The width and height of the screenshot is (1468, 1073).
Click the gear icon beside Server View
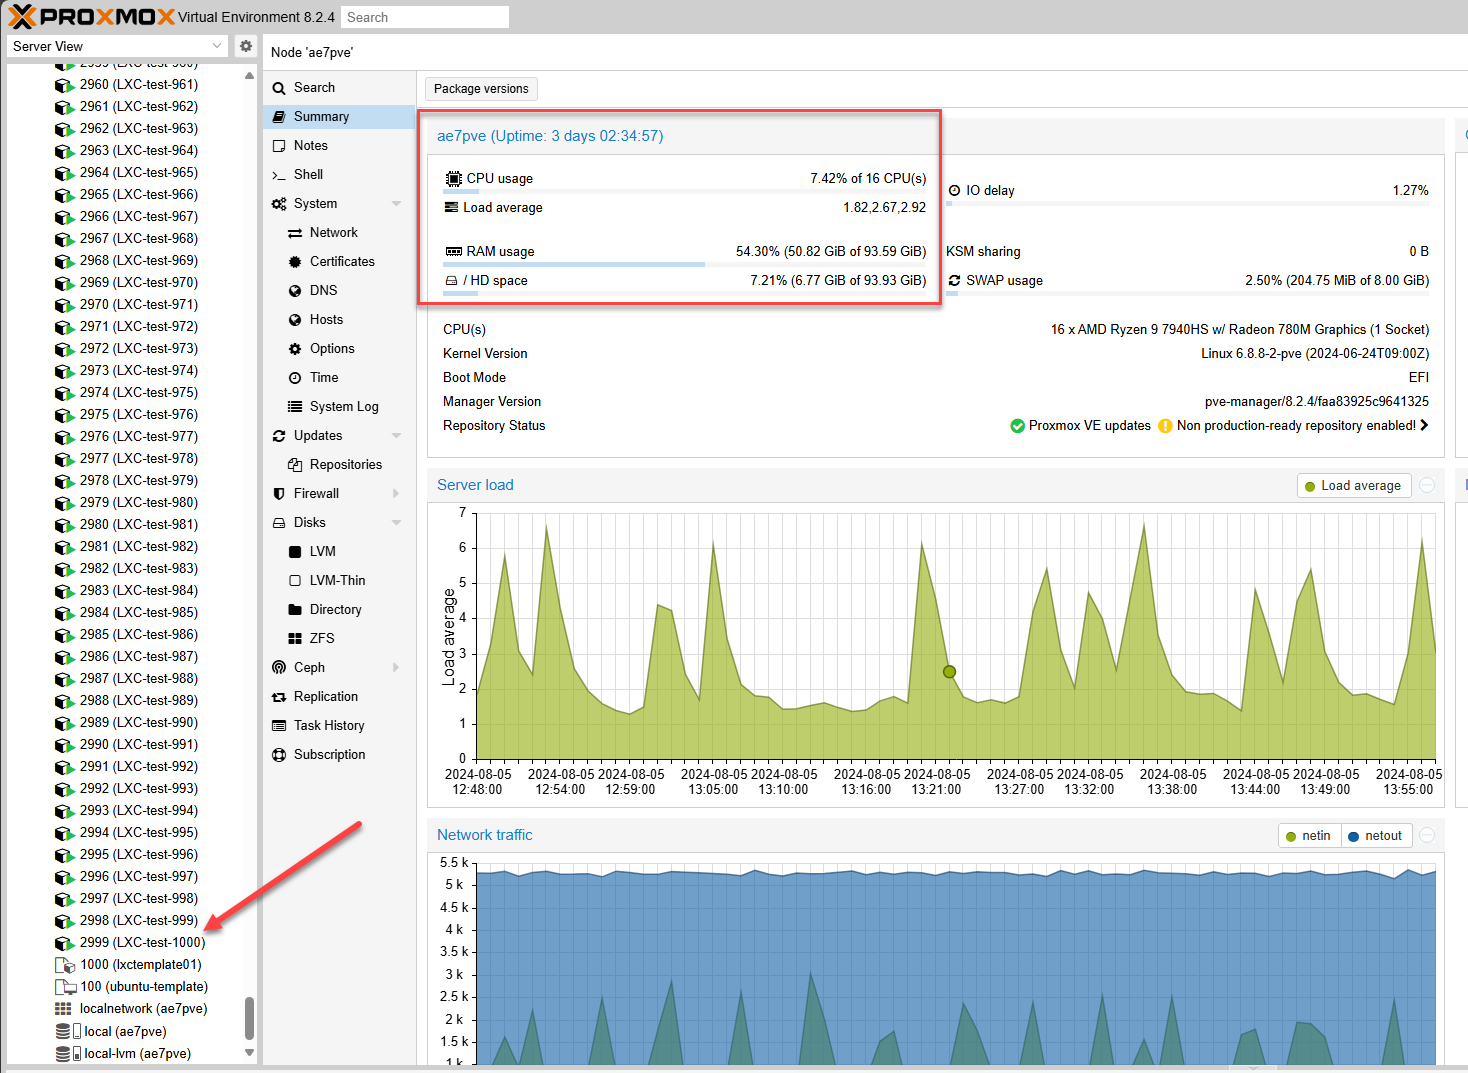[246, 46]
